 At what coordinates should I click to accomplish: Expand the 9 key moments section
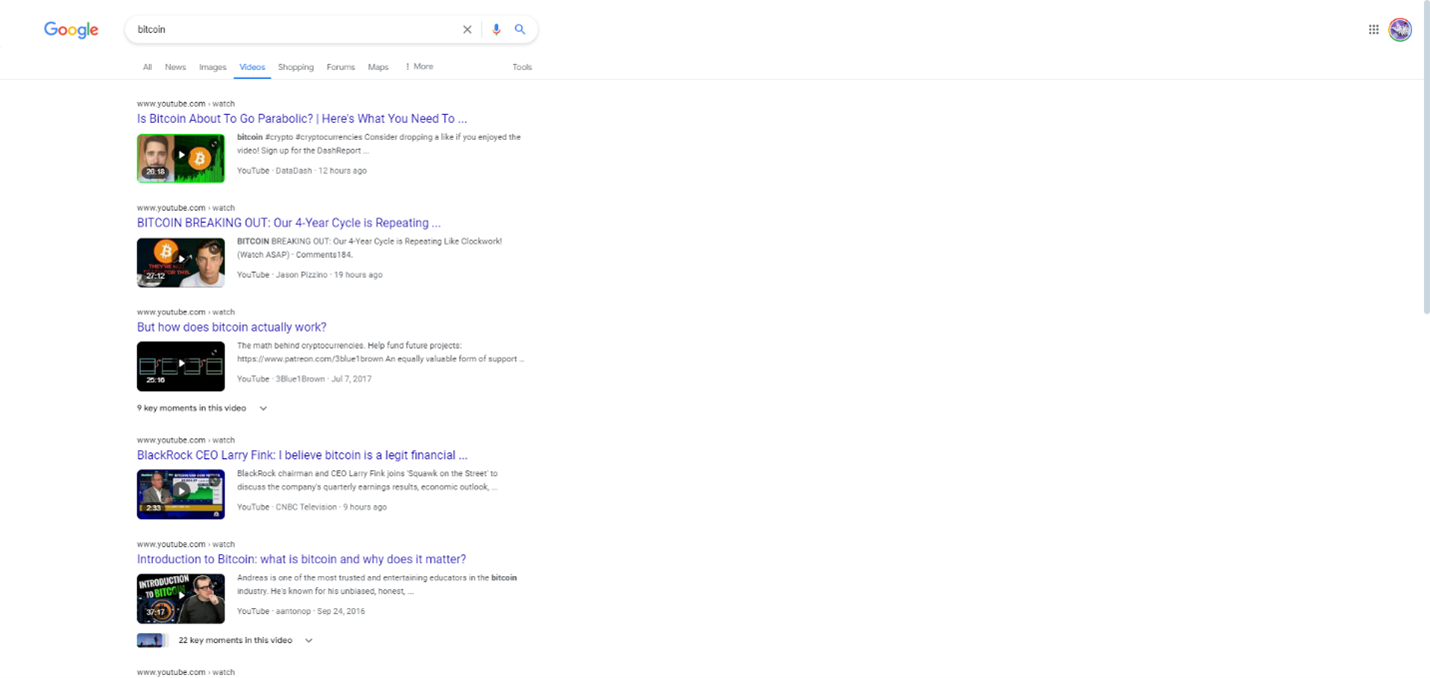click(262, 408)
